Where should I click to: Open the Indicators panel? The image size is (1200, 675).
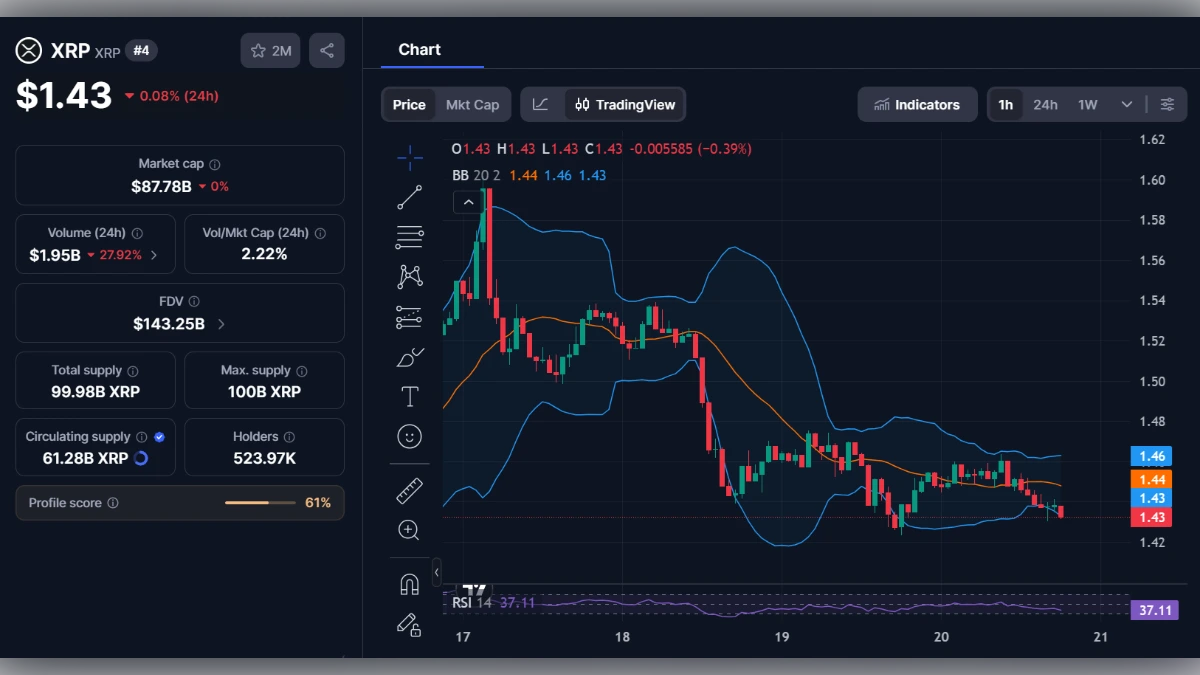[x=917, y=104]
